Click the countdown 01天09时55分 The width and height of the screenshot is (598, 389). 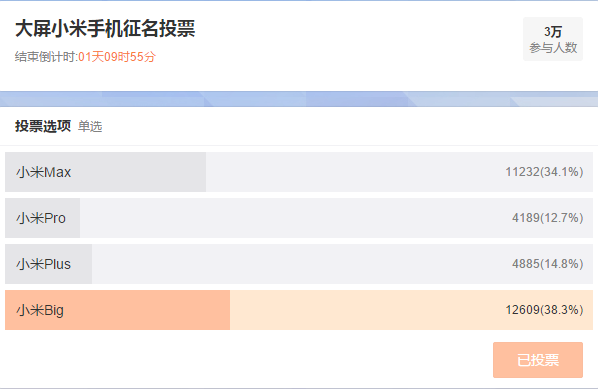(117, 57)
